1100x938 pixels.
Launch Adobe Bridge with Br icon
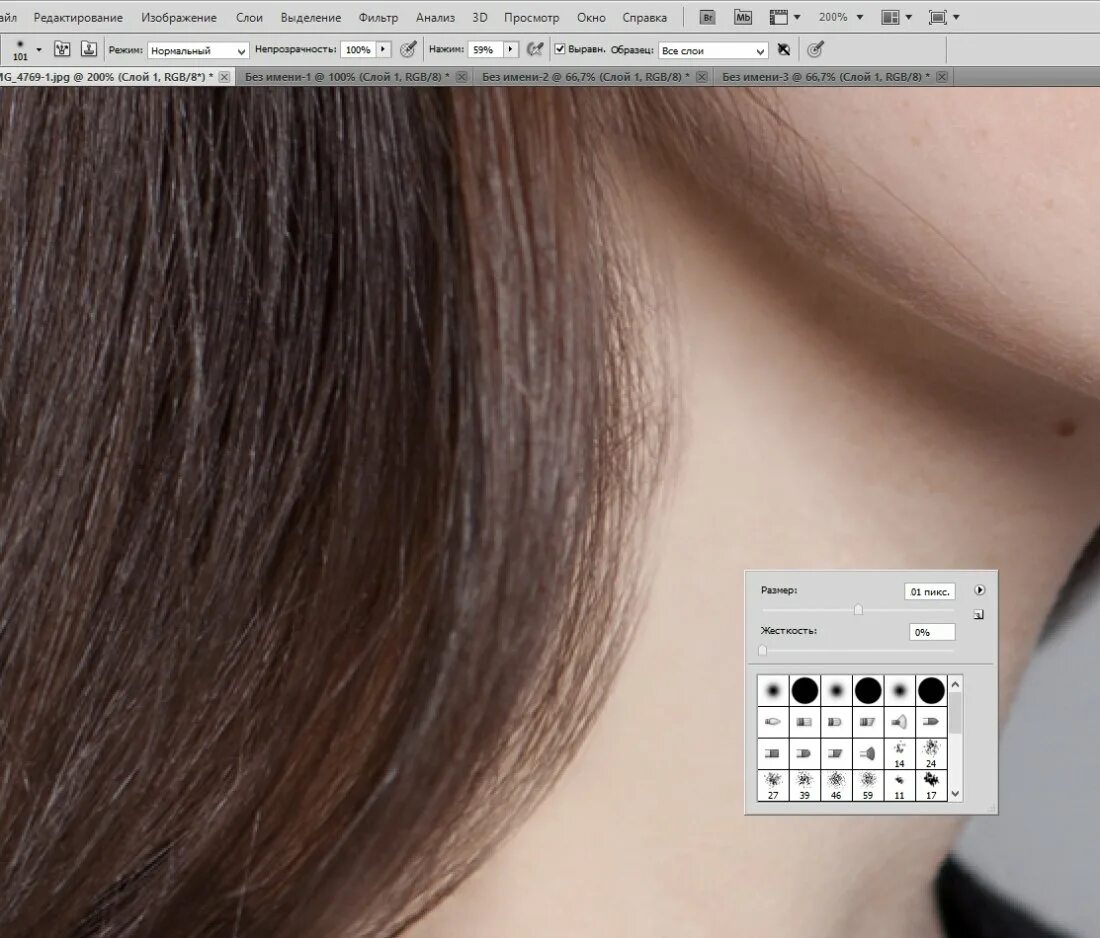708,18
